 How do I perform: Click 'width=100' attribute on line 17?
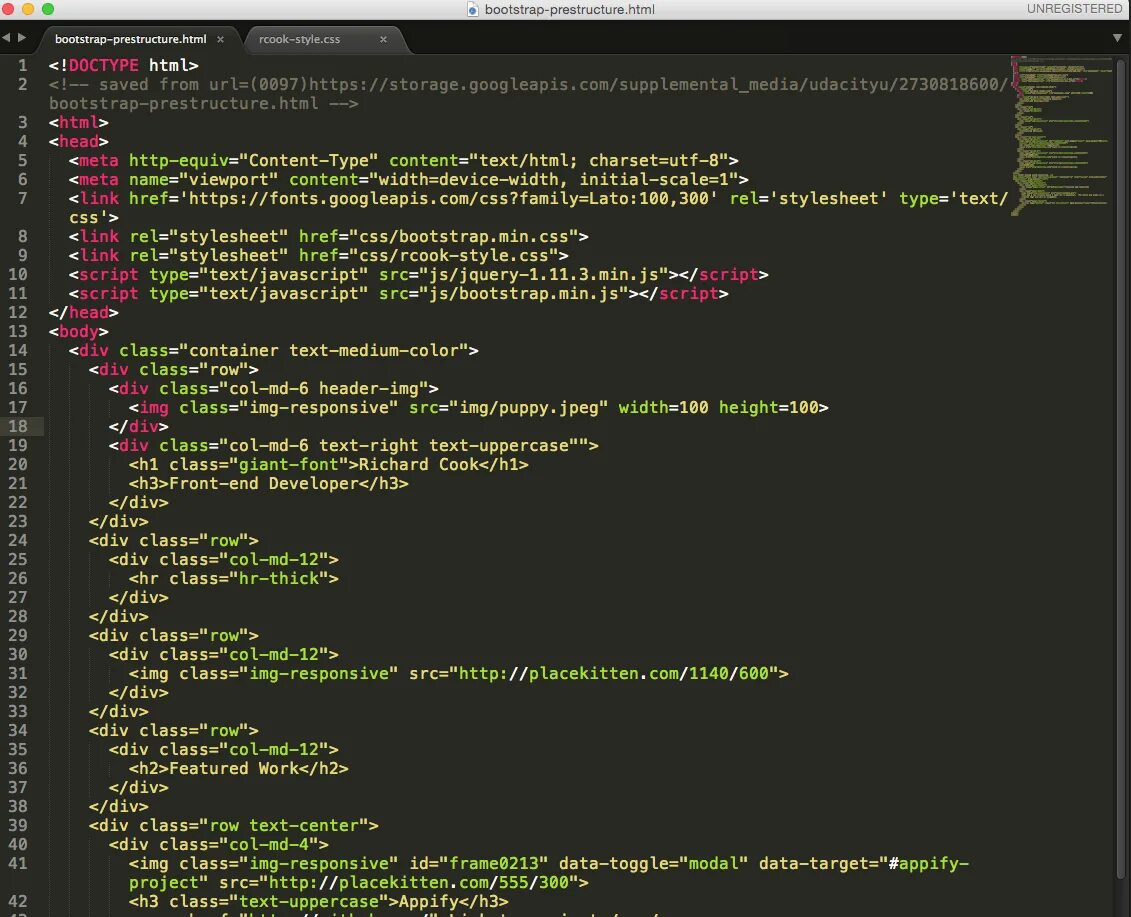(x=664, y=408)
